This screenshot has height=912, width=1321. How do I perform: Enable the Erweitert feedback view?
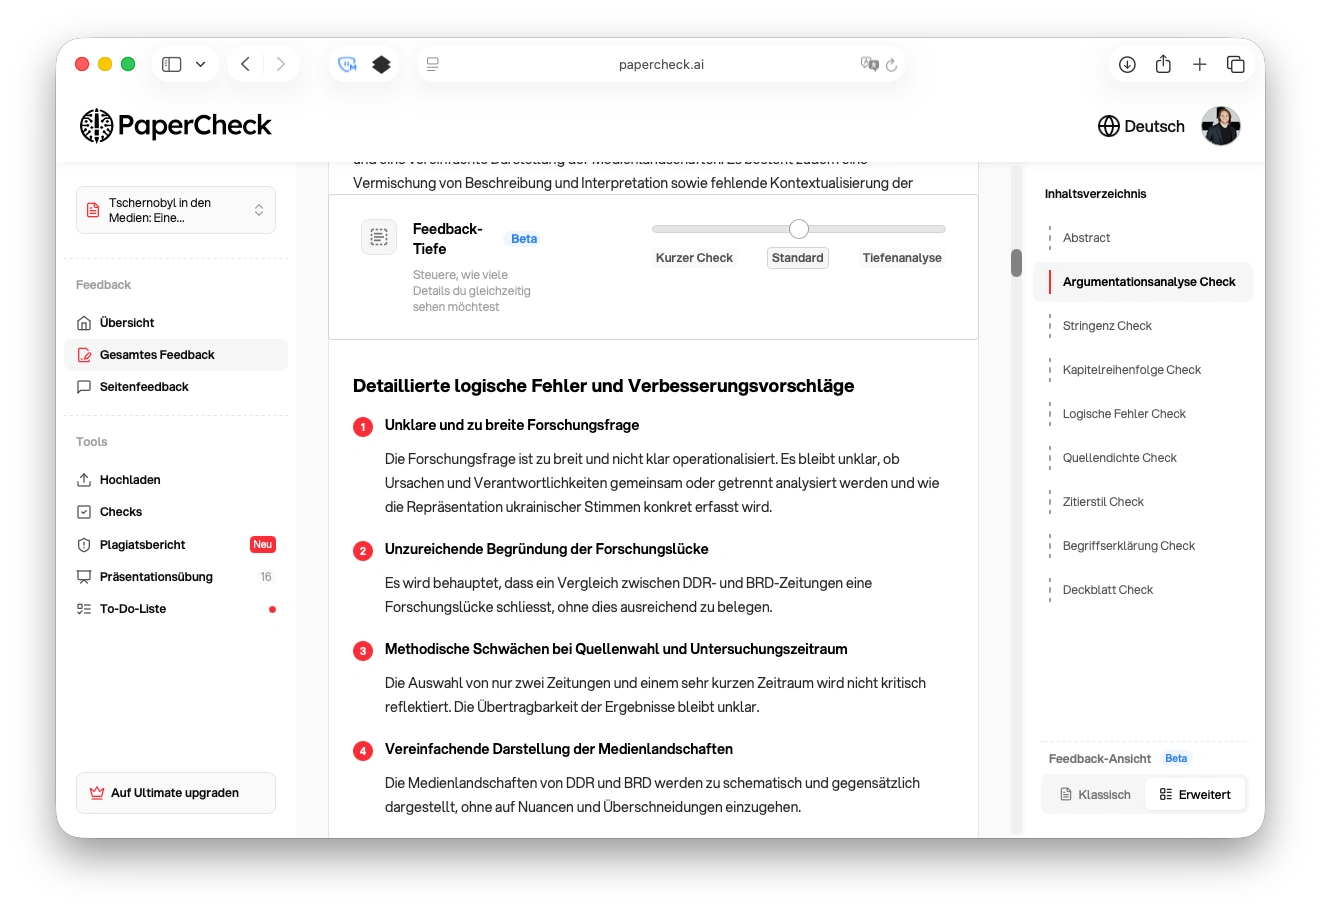[x=1195, y=793]
